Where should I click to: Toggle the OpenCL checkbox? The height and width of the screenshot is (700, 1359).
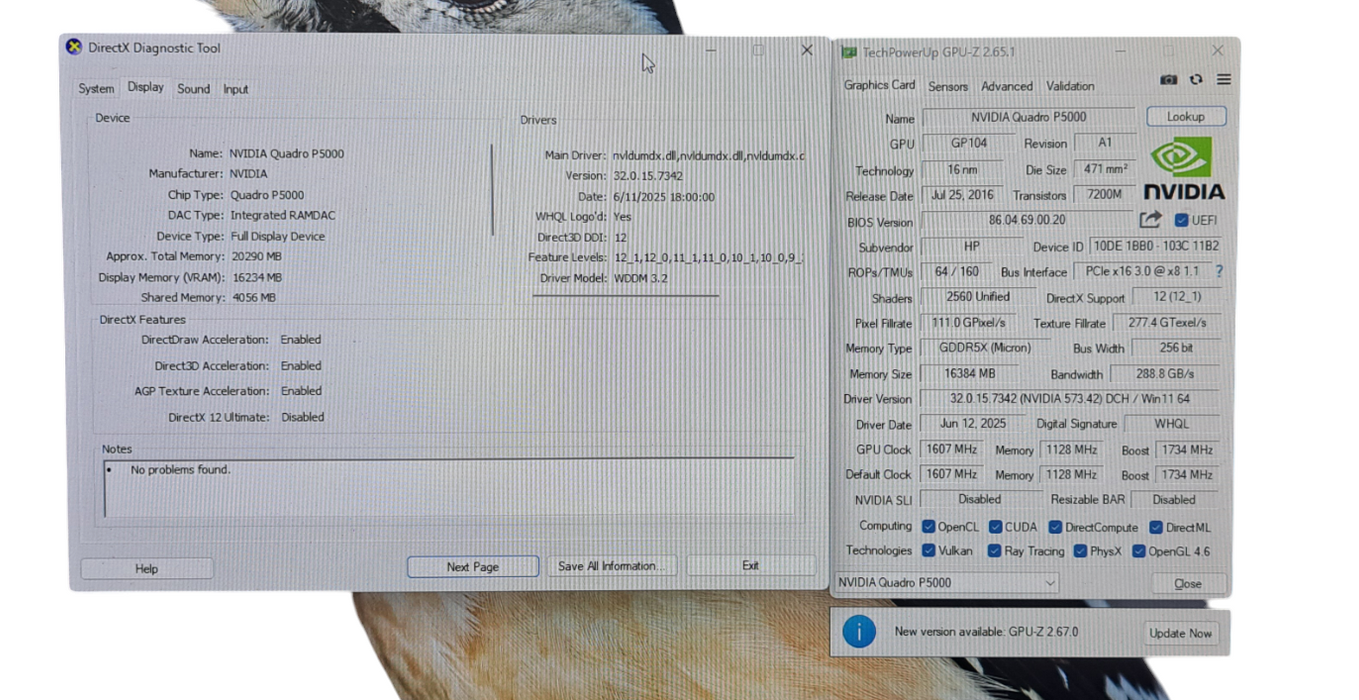928,527
